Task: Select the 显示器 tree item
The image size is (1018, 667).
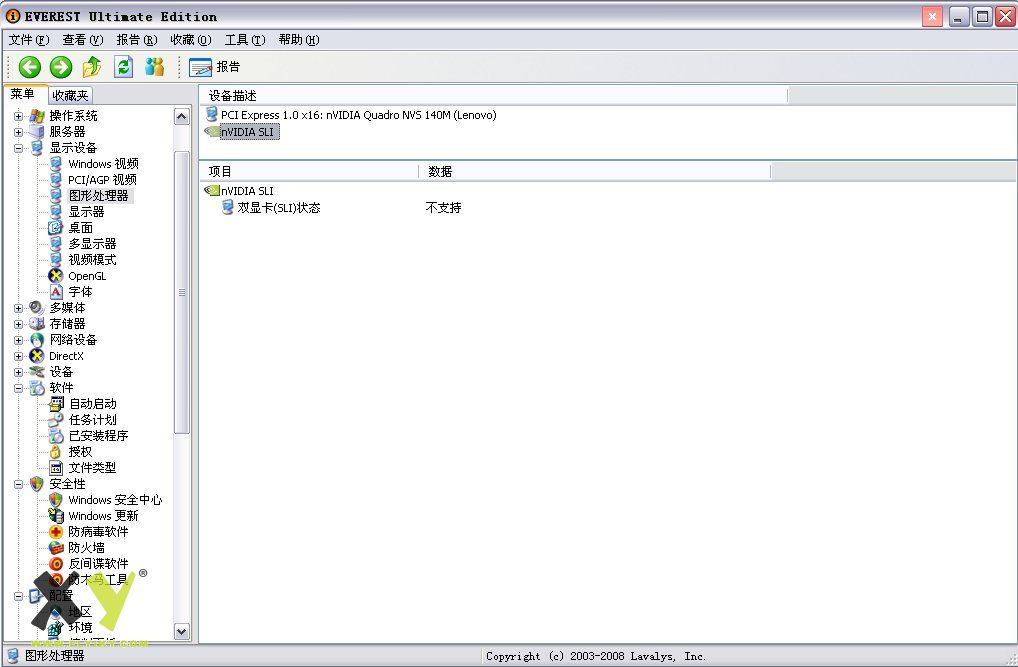Action: tap(86, 212)
